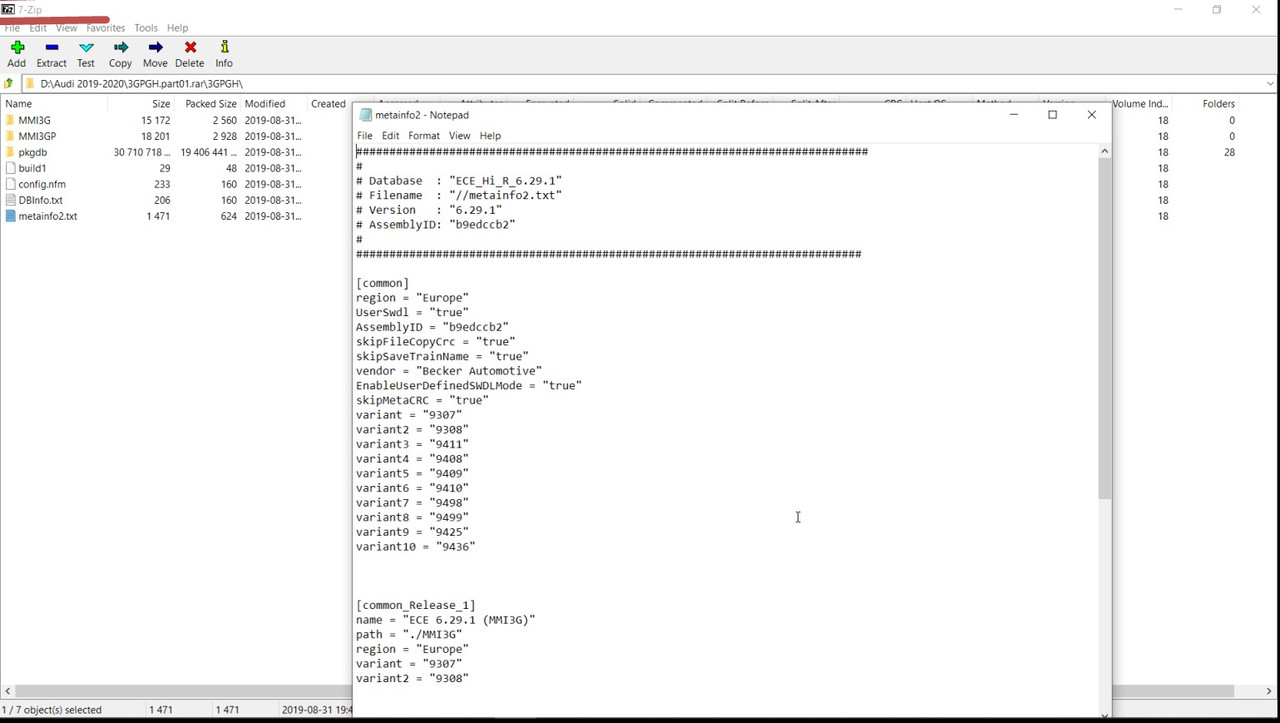The height and width of the screenshot is (723, 1280).
Task: Select the config.nfm file icon
Action: (x=10, y=184)
